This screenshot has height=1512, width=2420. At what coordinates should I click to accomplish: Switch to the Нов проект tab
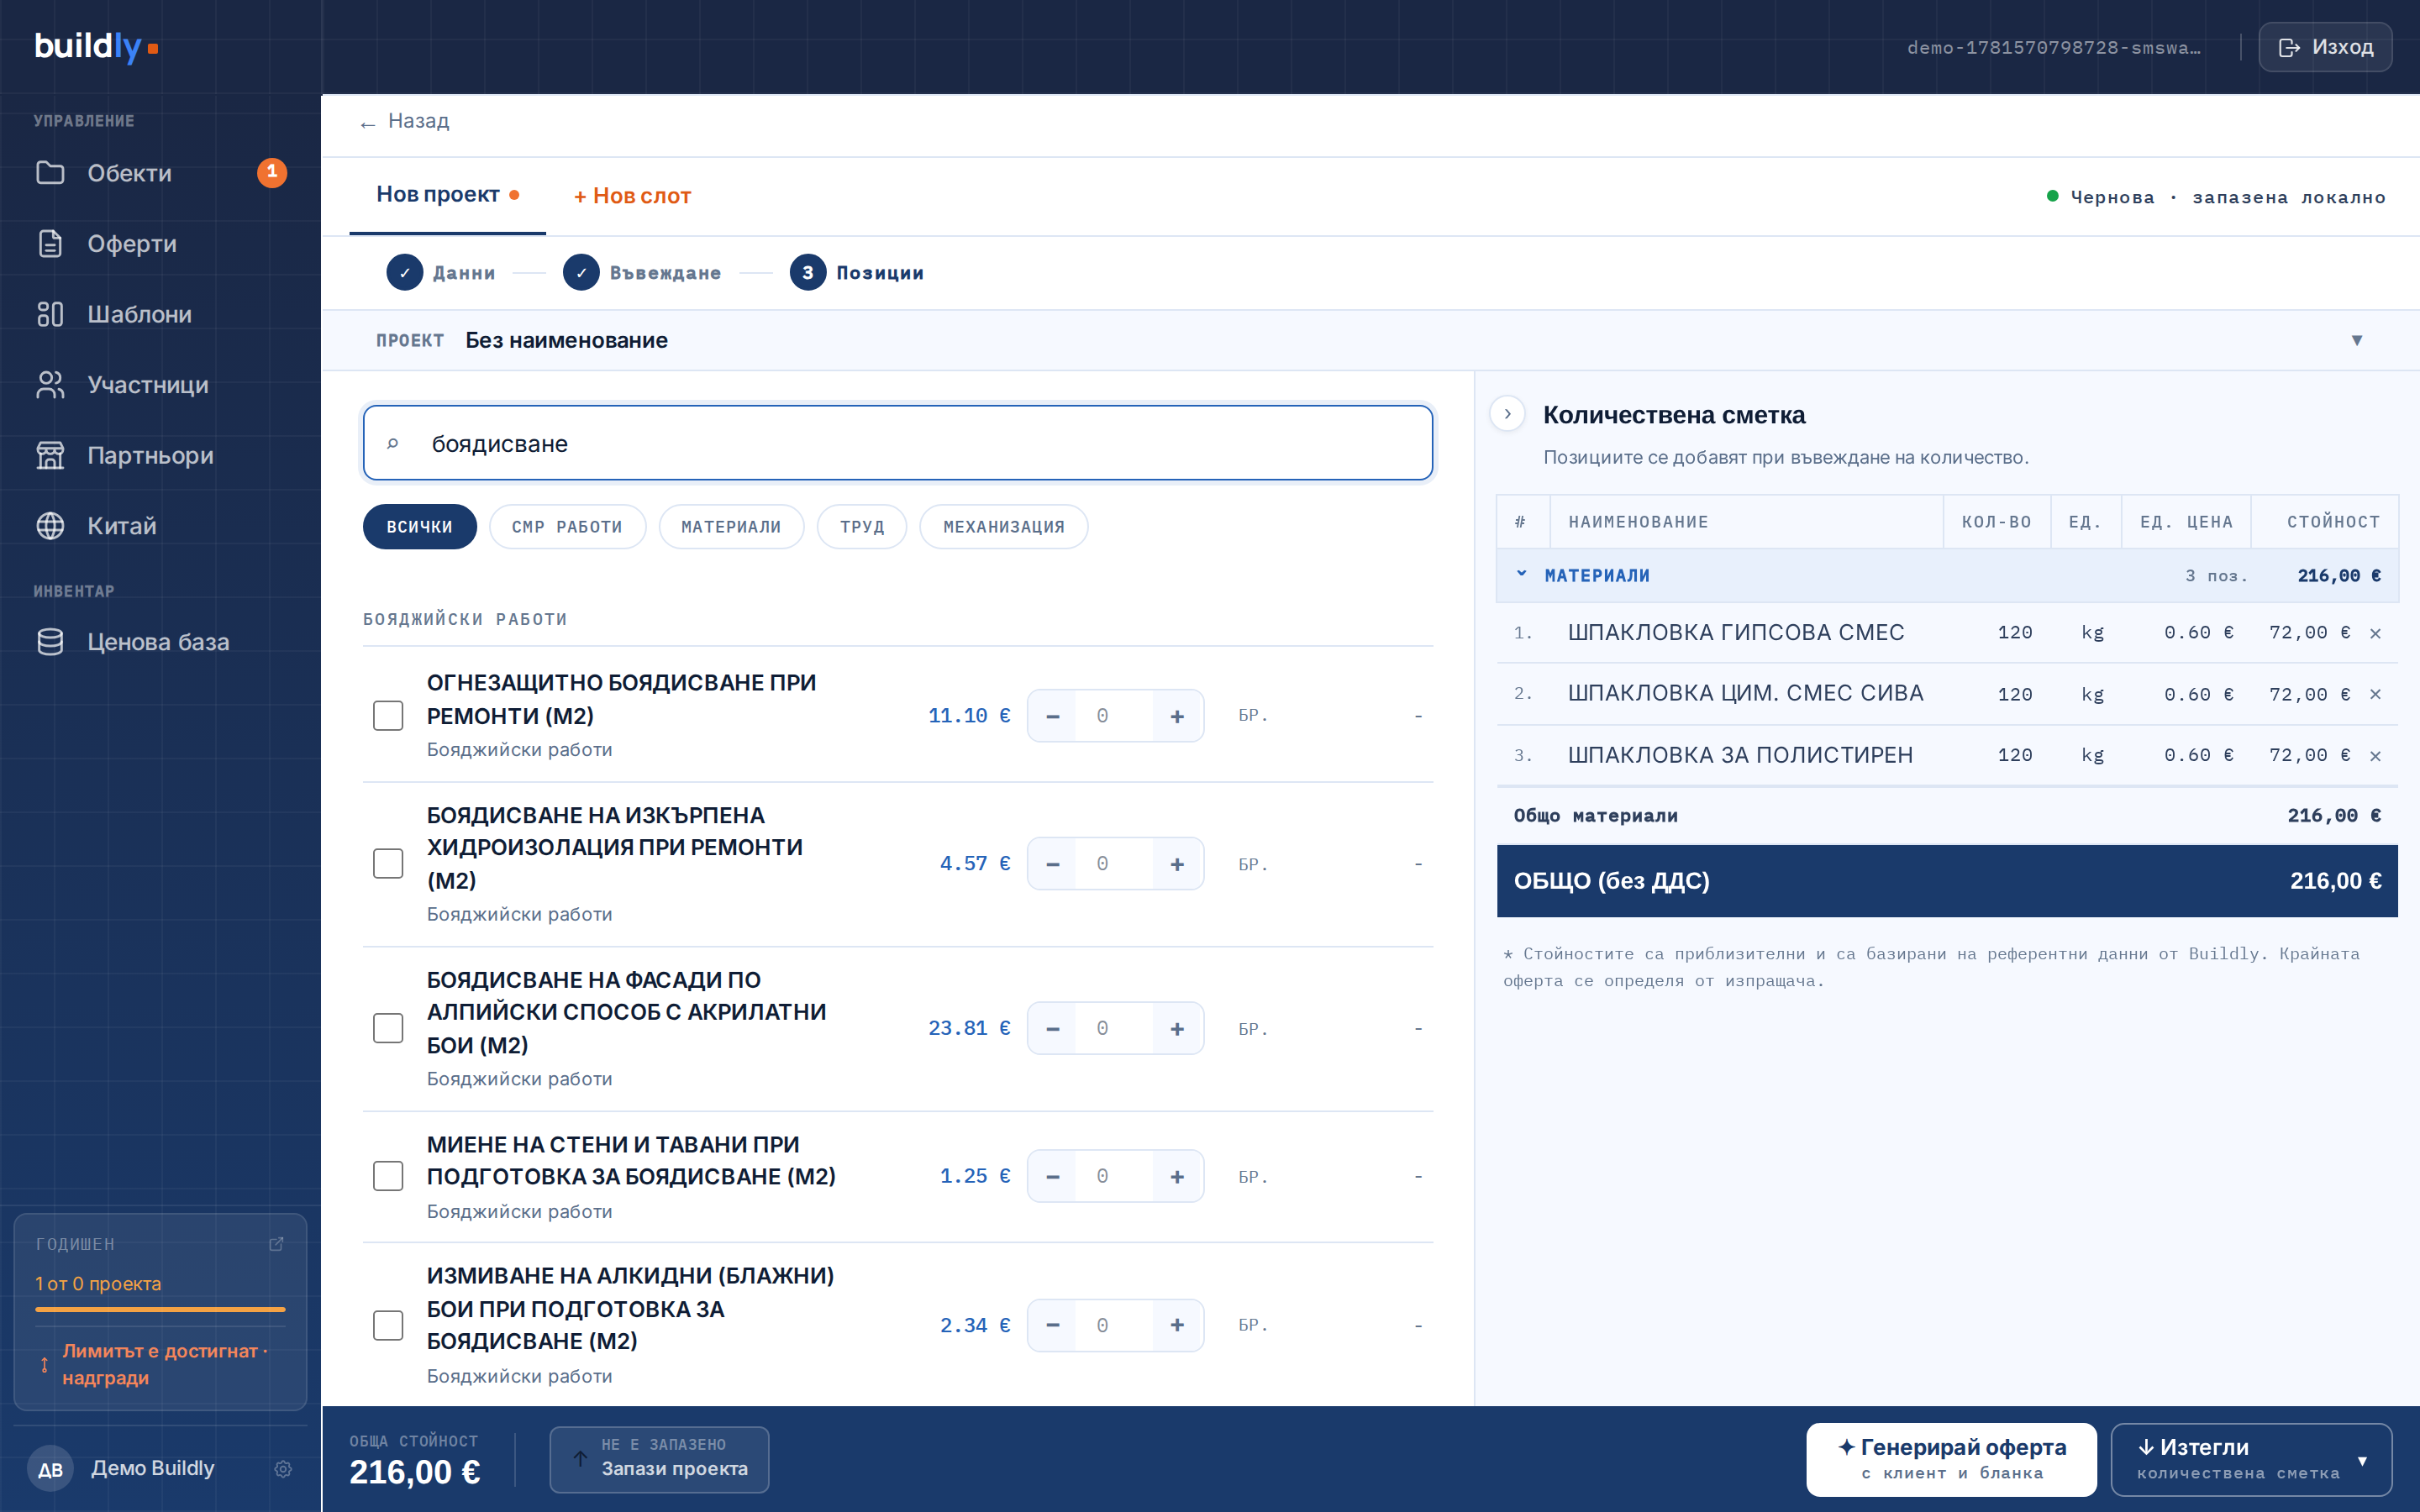click(x=447, y=195)
